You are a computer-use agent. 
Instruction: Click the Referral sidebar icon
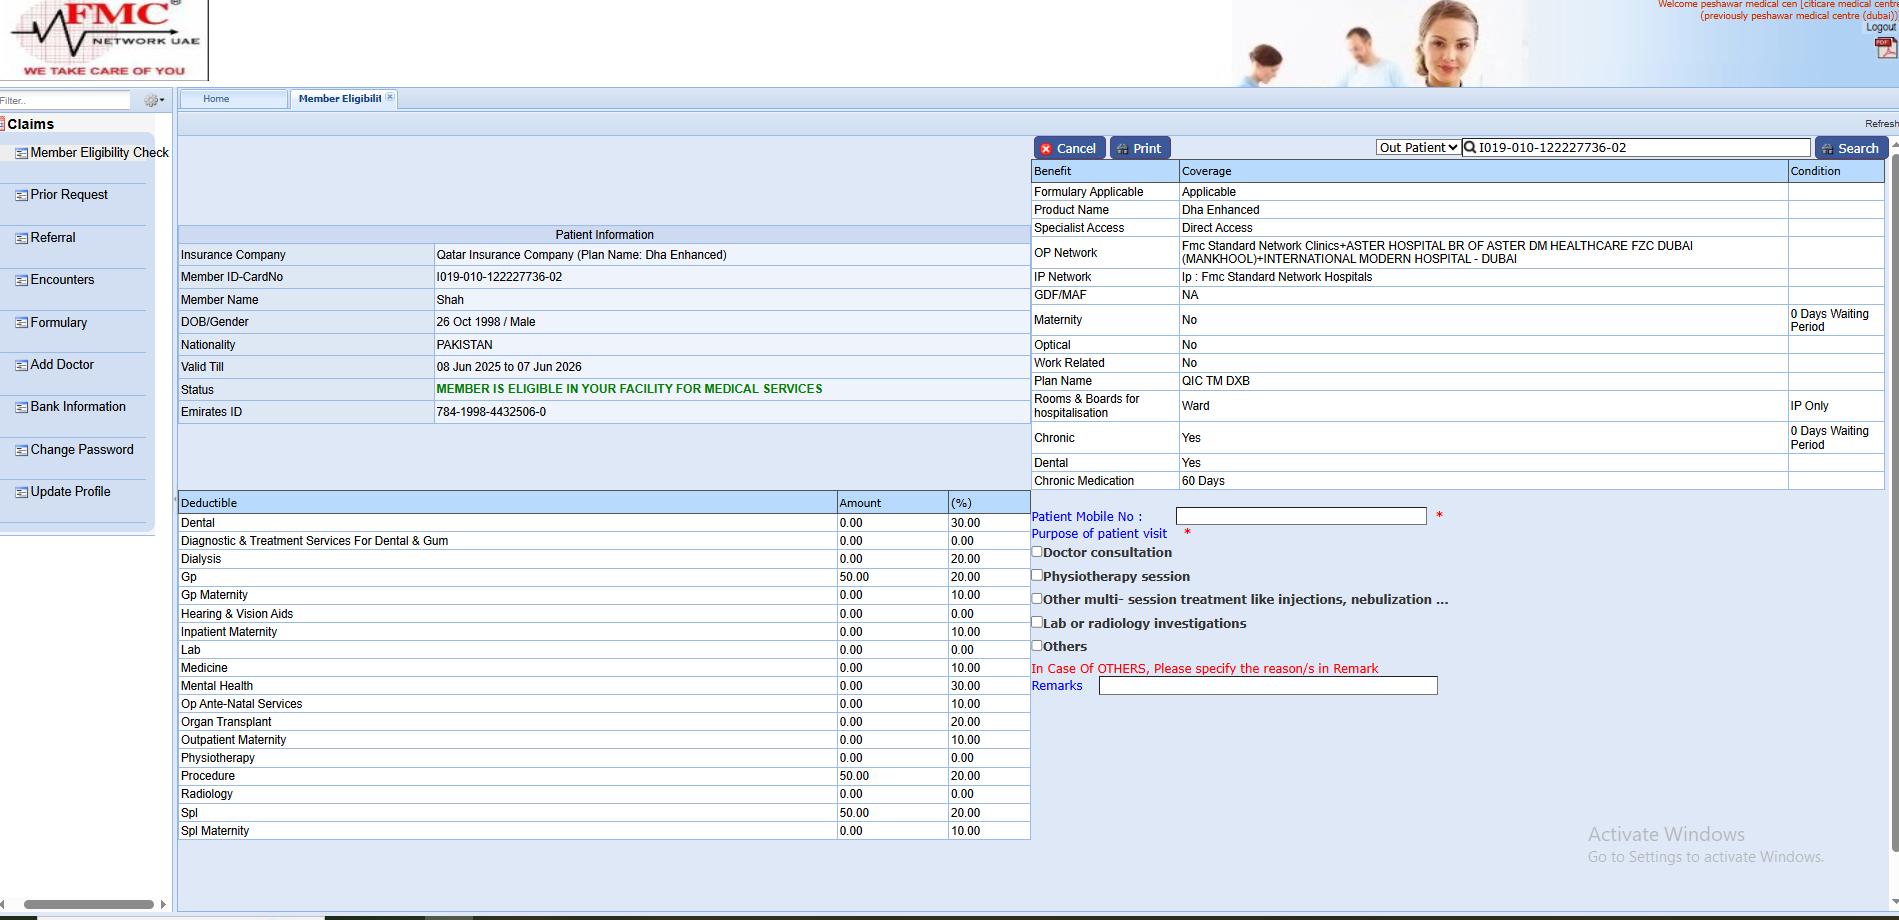(21, 239)
